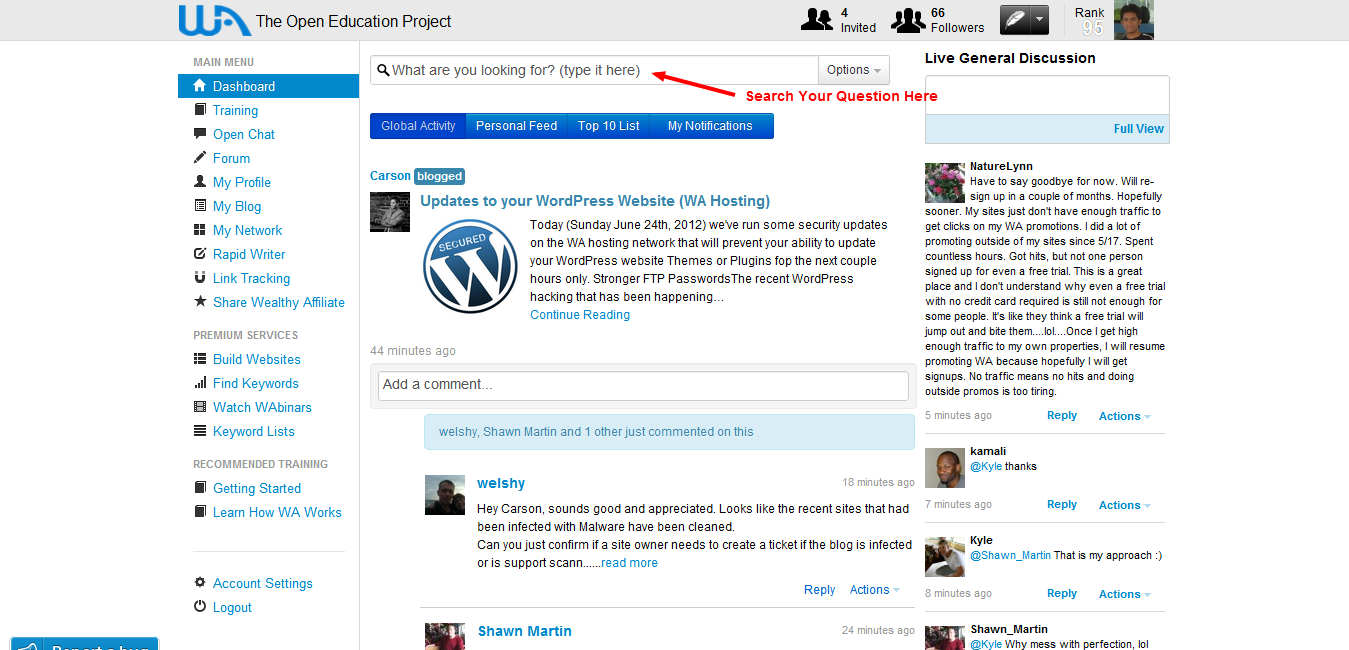Expand the search Options dropdown
Image resolution: width=1349 pixels, height=650 pixels.
pyautogui.click(x=853, y=70)
